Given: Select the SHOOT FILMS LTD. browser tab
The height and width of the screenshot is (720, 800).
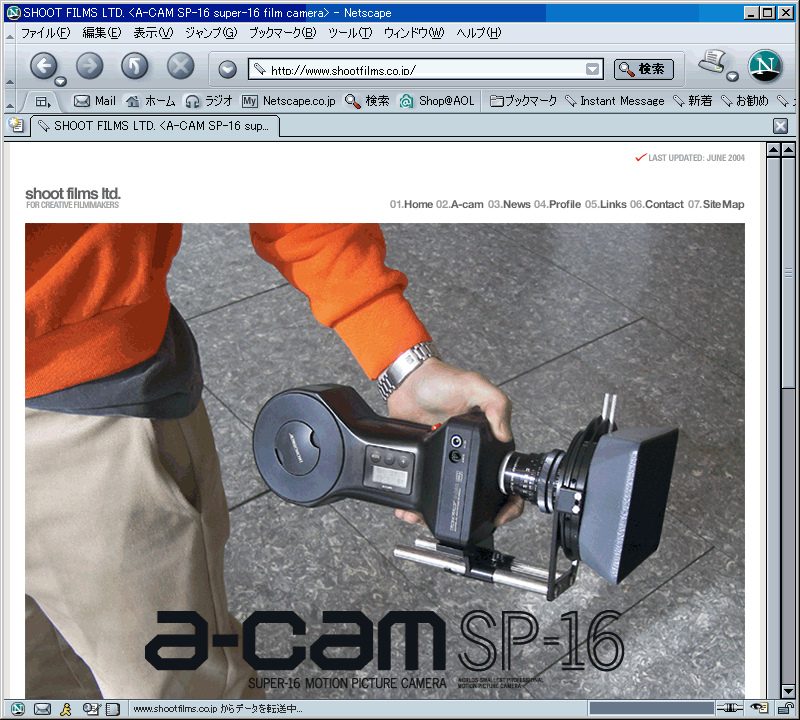Looking at the screenshot, I should [155, 126].
